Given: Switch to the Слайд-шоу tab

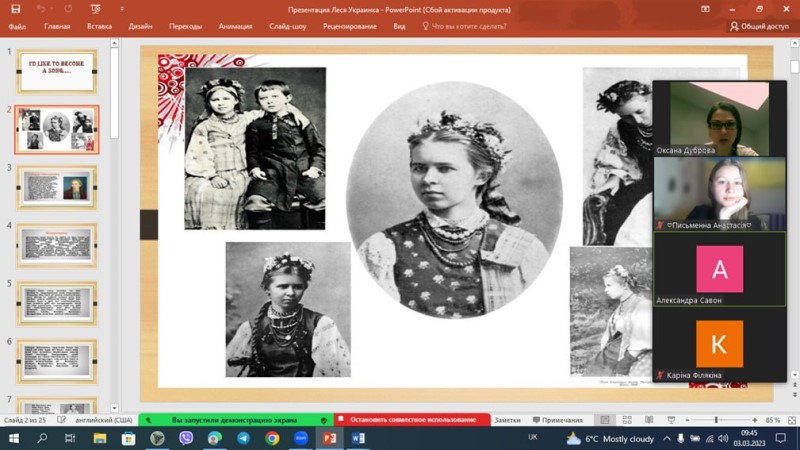Looking at the screenshot, I should coord(288,27).
